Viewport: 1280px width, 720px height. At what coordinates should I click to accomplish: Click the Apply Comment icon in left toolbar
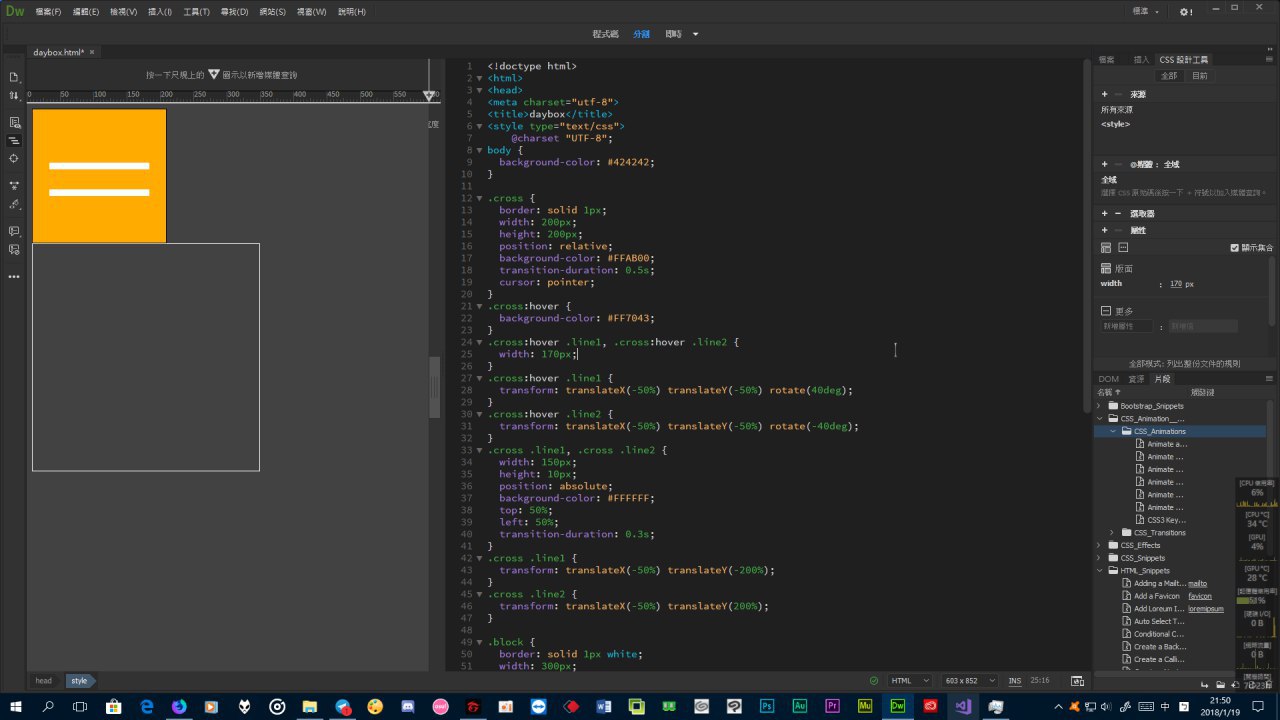(14, 231)
